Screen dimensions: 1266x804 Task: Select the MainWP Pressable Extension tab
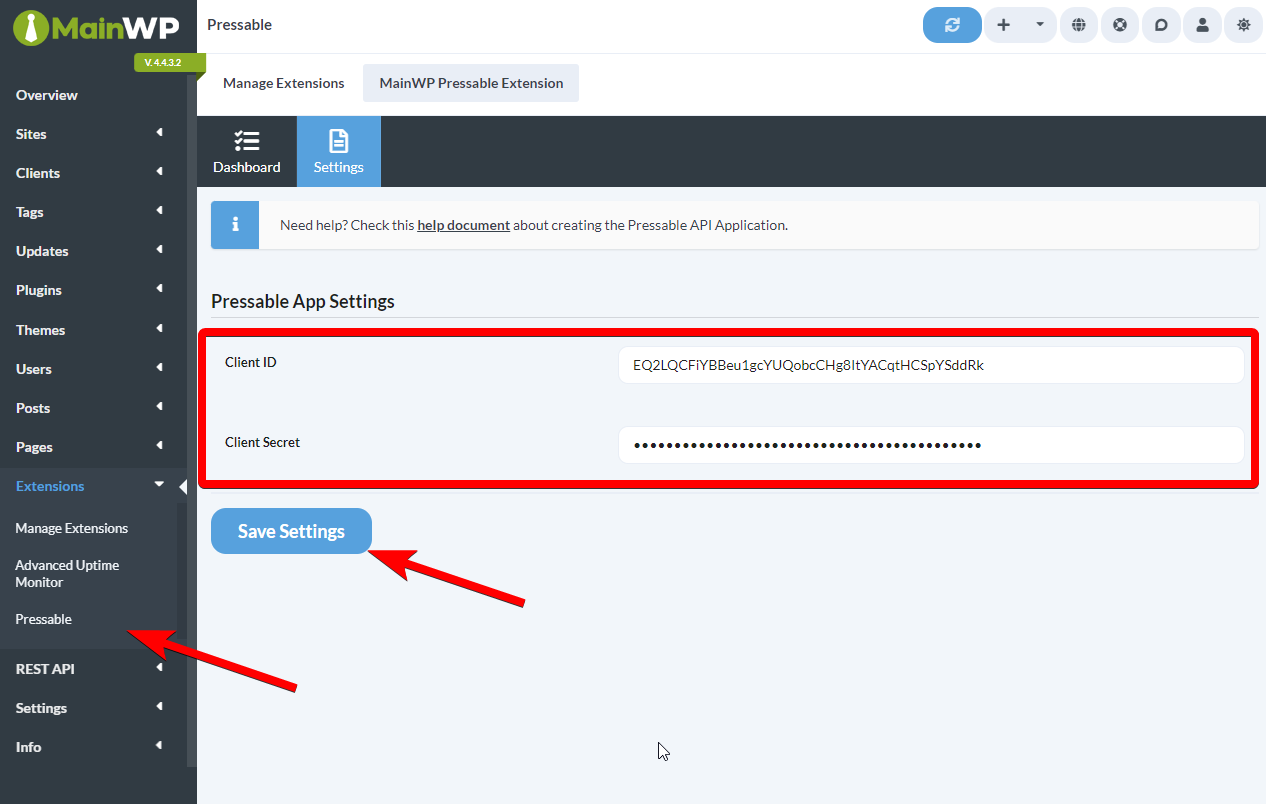click(470, 83)
